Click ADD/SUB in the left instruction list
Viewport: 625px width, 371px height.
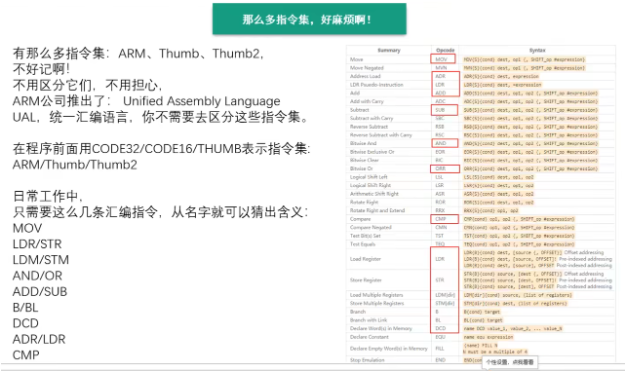click(x=40, y=292)
